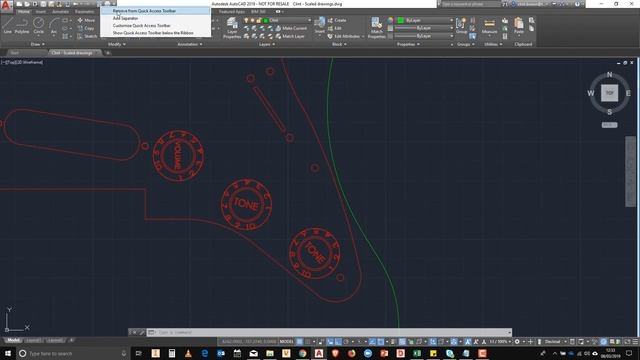
Task: Select the Polyline tool
Action: point(22,25)
